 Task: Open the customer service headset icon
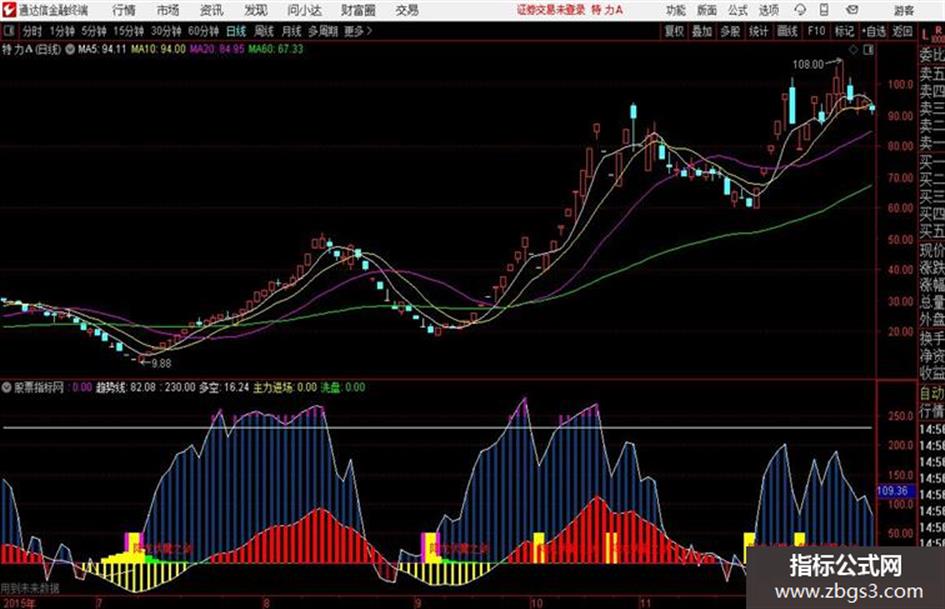pos(800,10)
